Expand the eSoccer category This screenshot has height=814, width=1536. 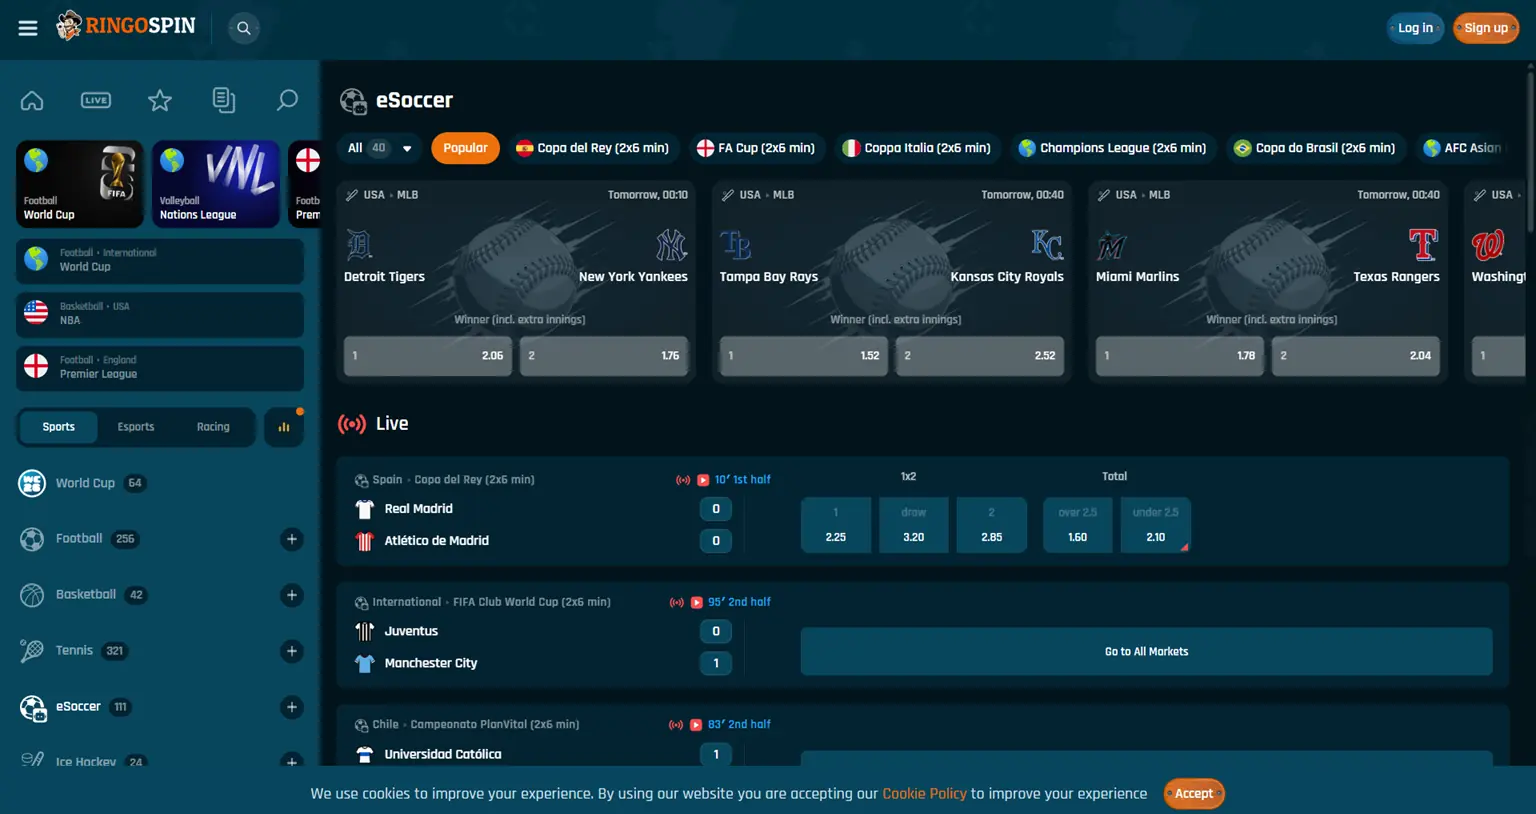pos(292,707)
